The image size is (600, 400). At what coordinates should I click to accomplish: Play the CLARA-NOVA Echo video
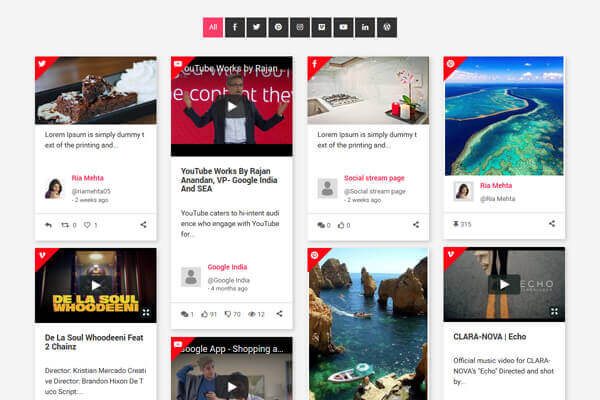pos(504,284)
